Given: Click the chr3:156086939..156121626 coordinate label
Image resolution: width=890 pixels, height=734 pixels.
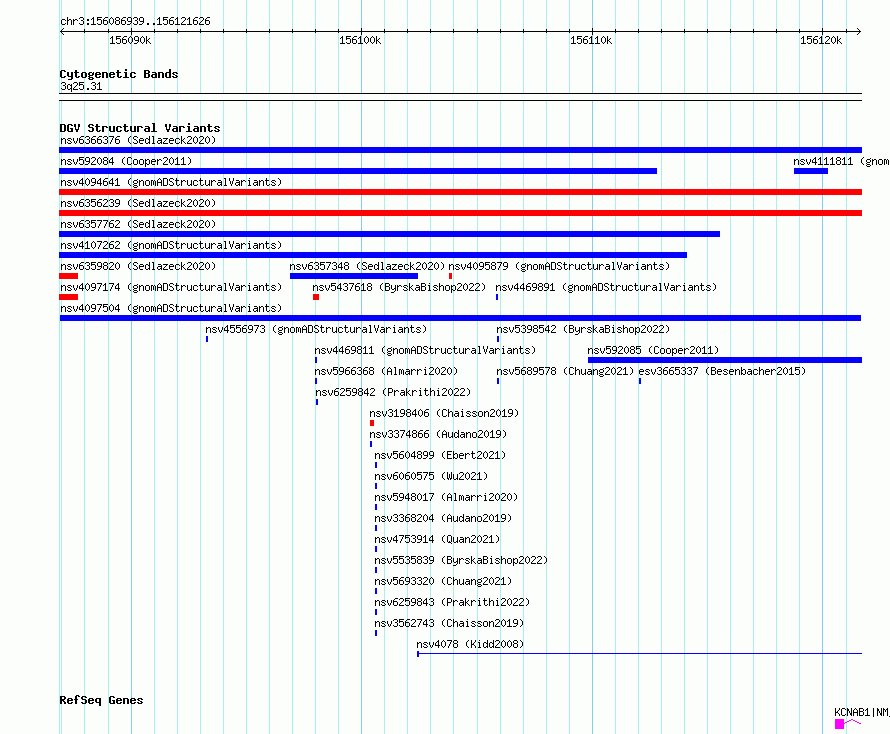Looking at the screenshot, I should coord(135,22).
